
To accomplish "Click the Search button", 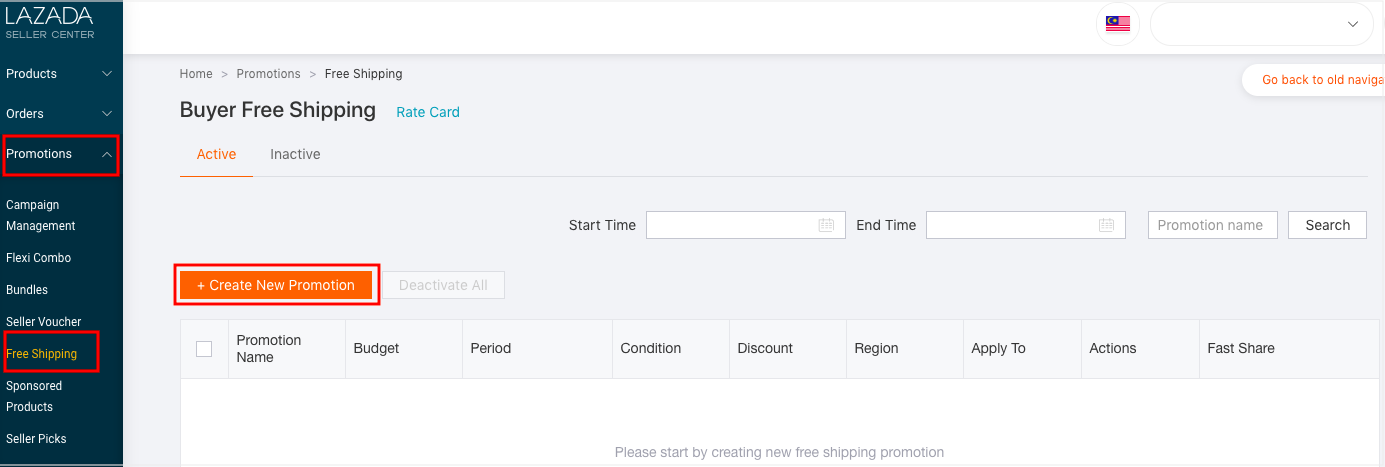I will [1327, 225].
